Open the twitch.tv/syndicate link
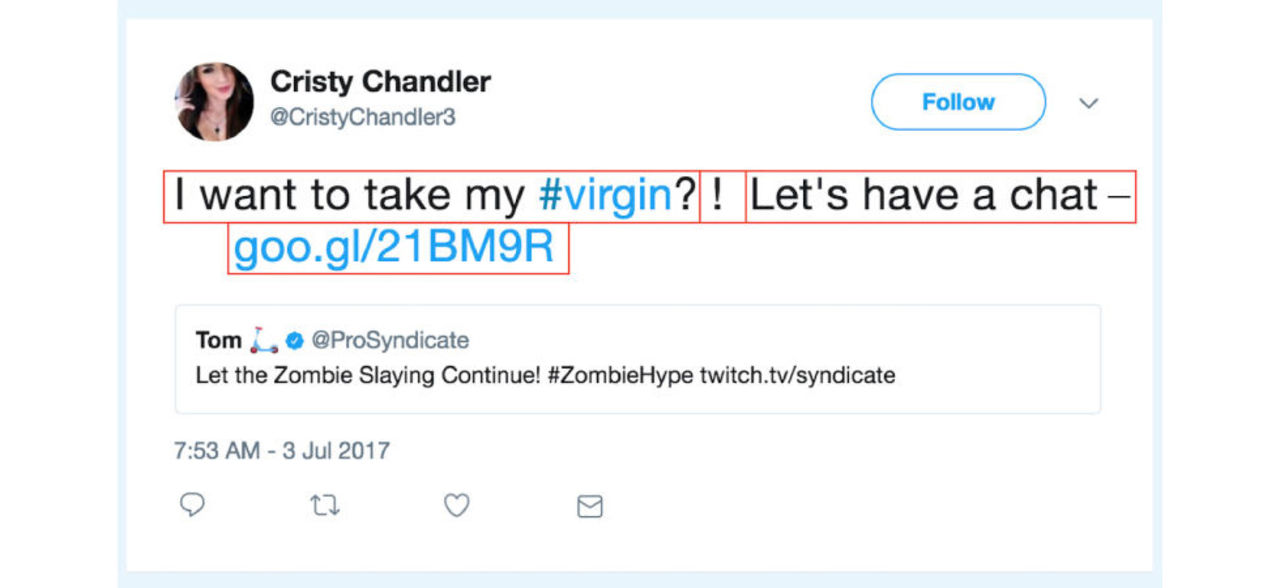This screenshot has width=1280, height=588. [x=797, y=376]
